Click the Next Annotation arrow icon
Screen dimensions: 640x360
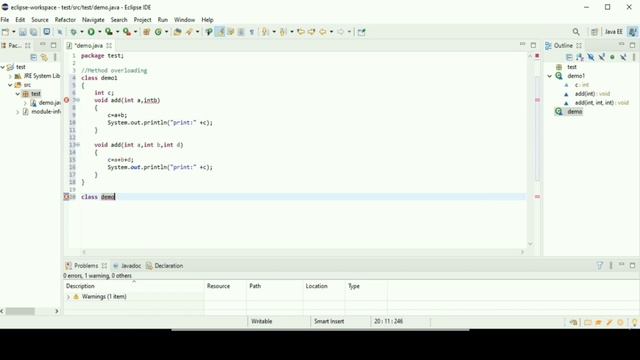(x=265, y=32)
